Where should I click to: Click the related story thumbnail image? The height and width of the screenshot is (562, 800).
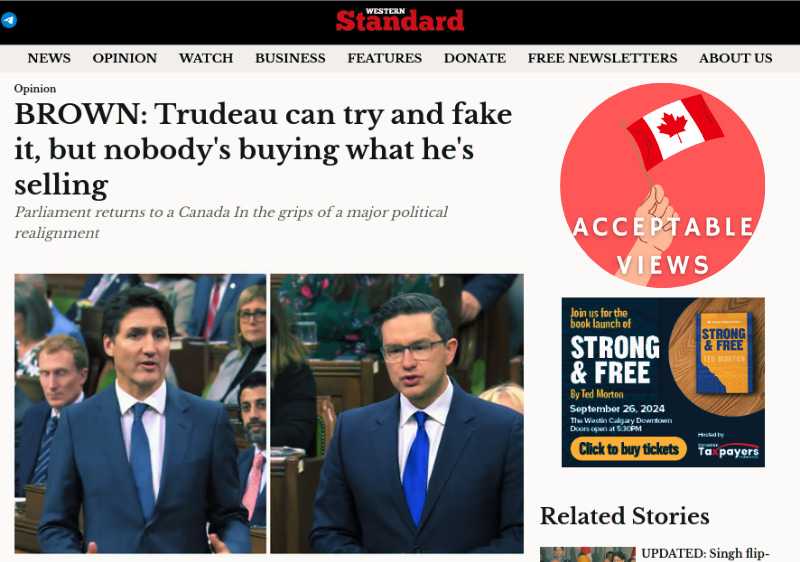(588, 554)
